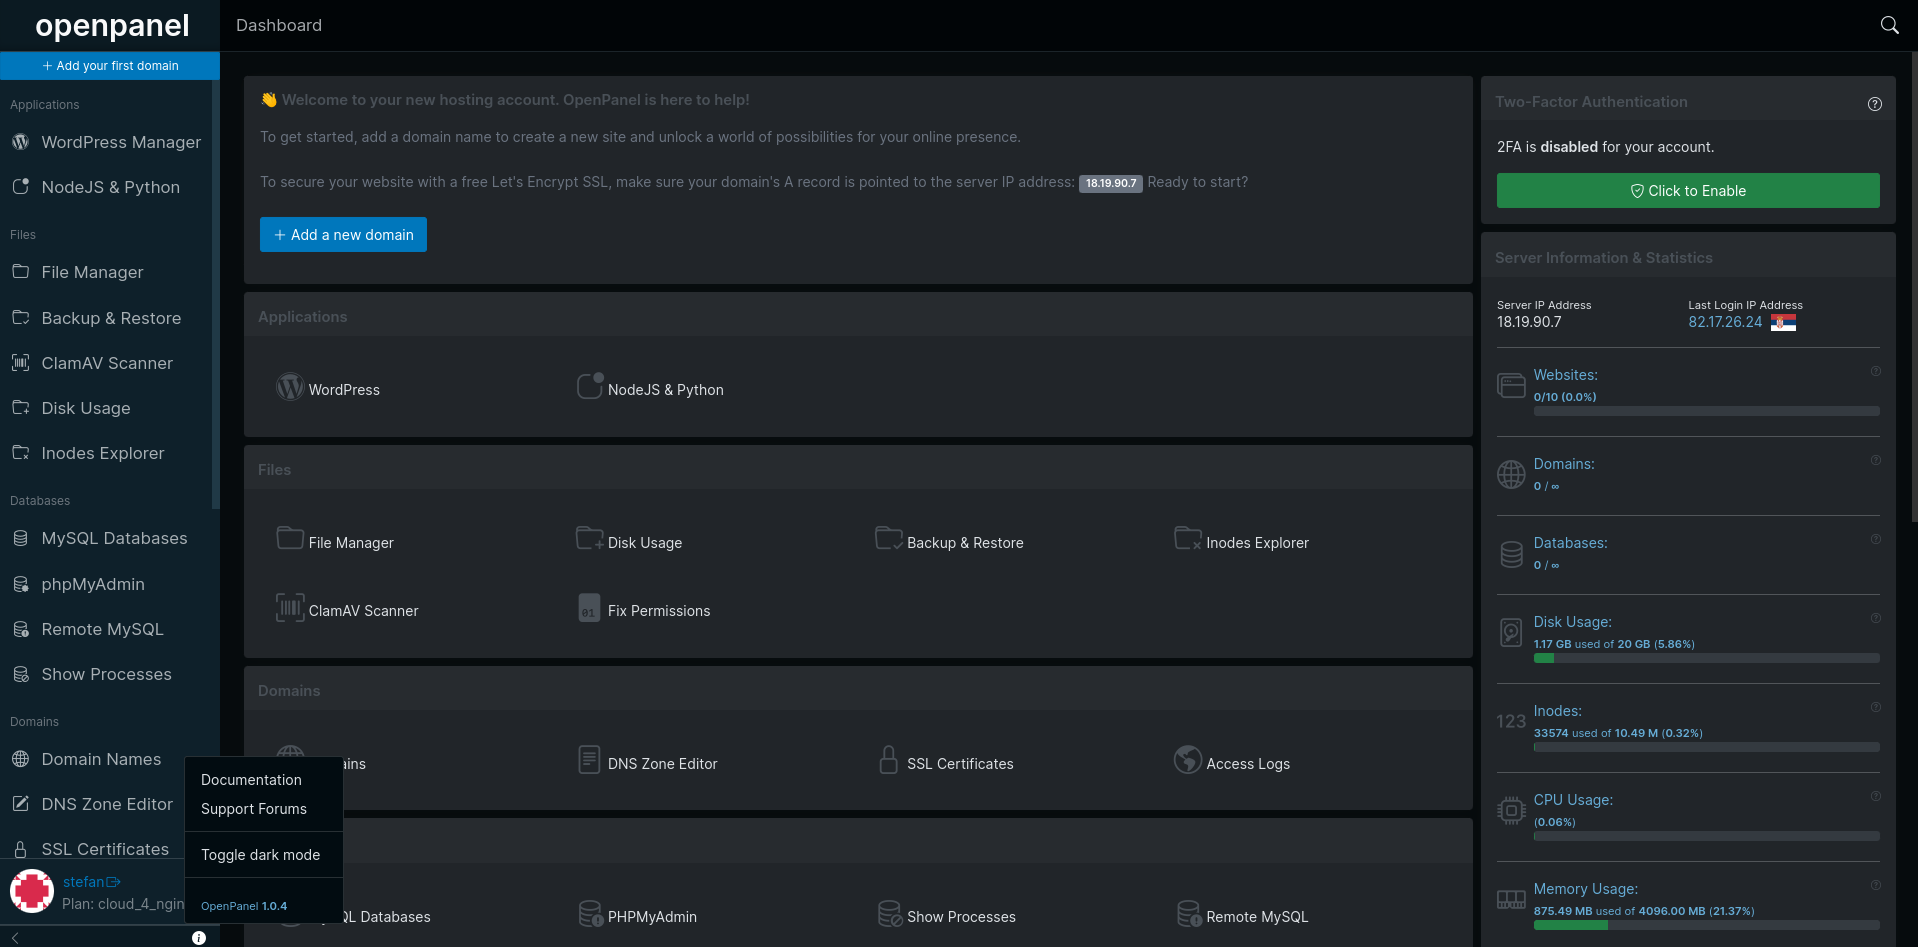This screenshot has height=947, width=1918.
Task: Open Show Processes icon in bottom card
Action: pos(889,913)
